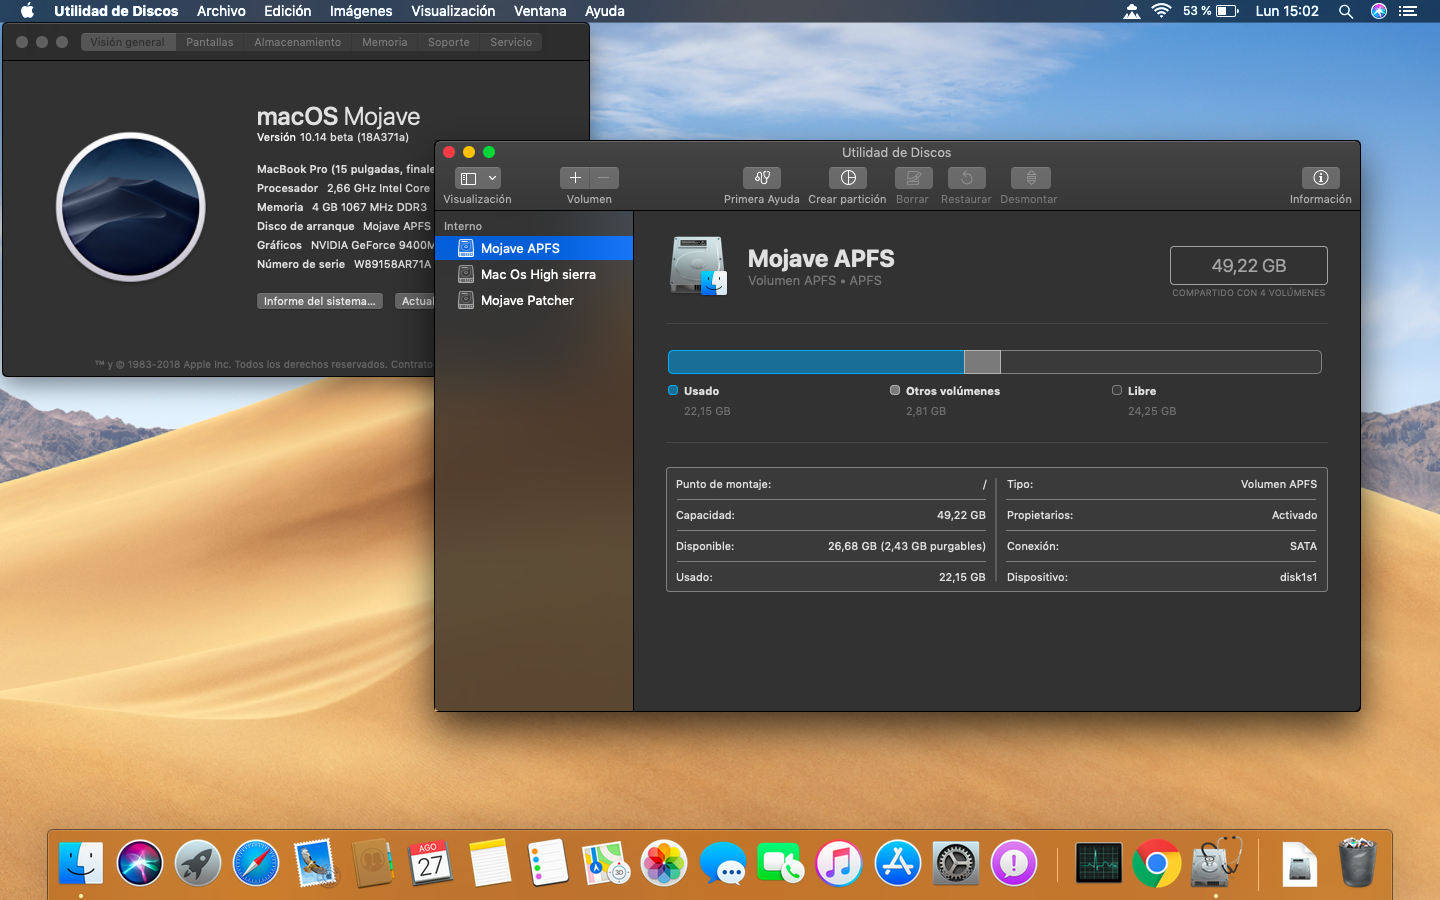Click the Dispositivo value disk1s1
This screenshot has width=1440, height=900.
click(x=1298, y=577)
